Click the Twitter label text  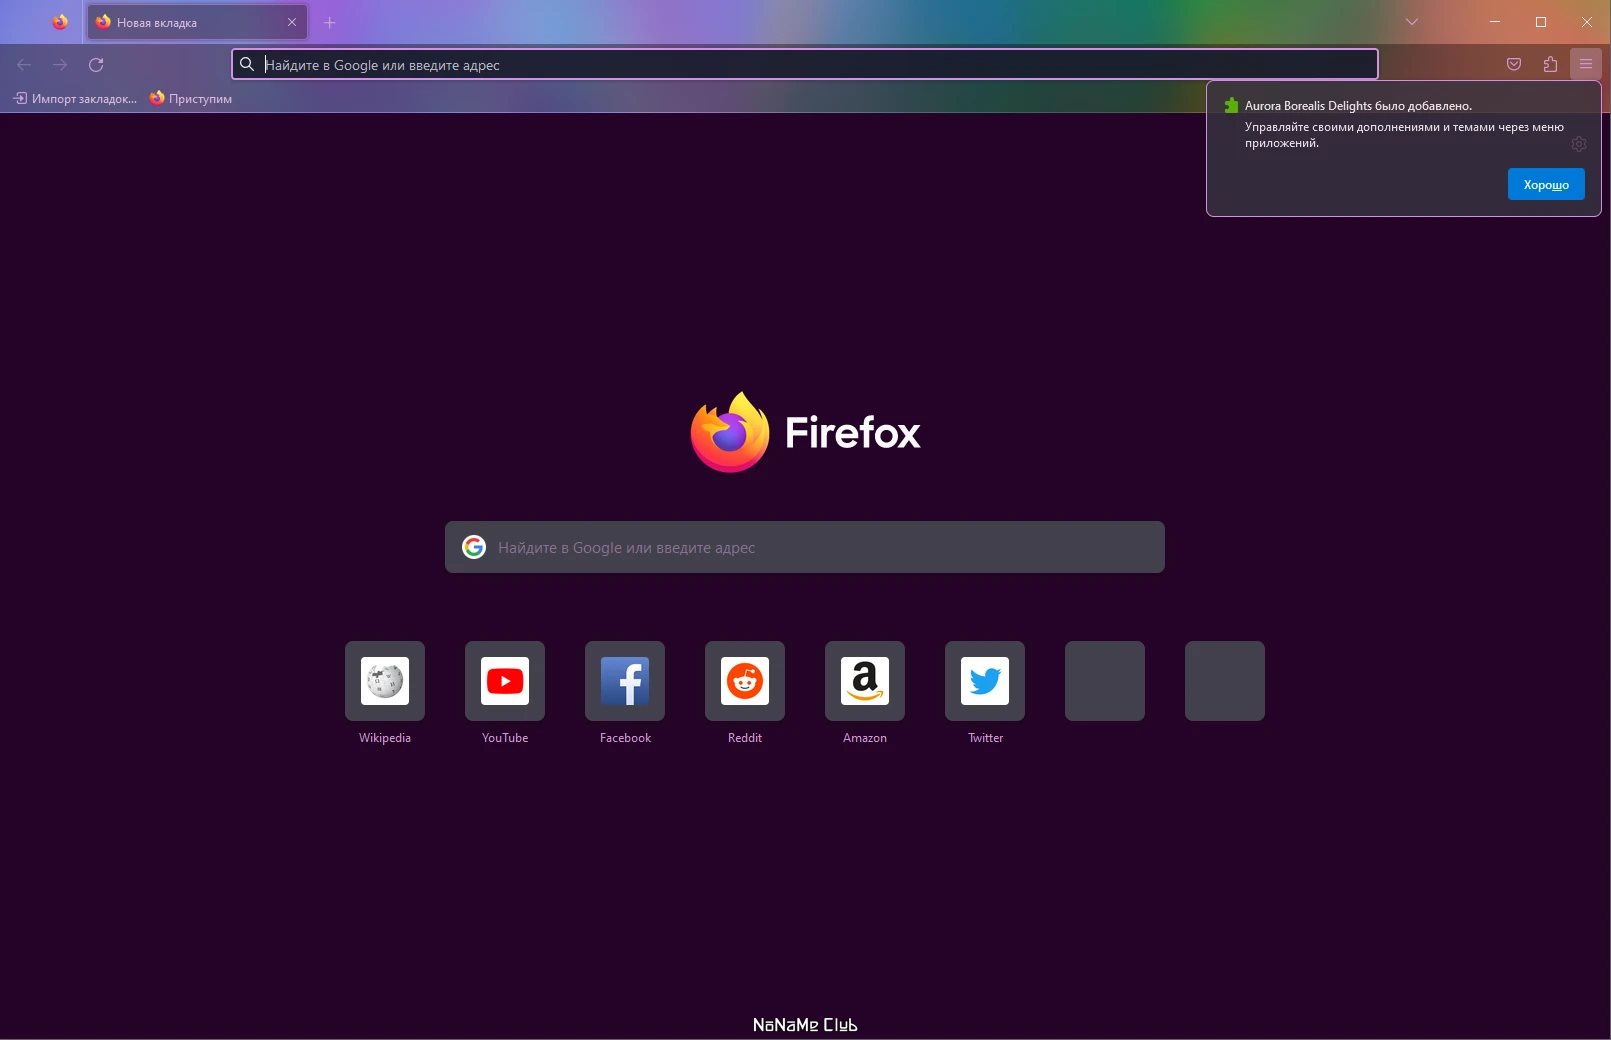click(x=985, y=738)
